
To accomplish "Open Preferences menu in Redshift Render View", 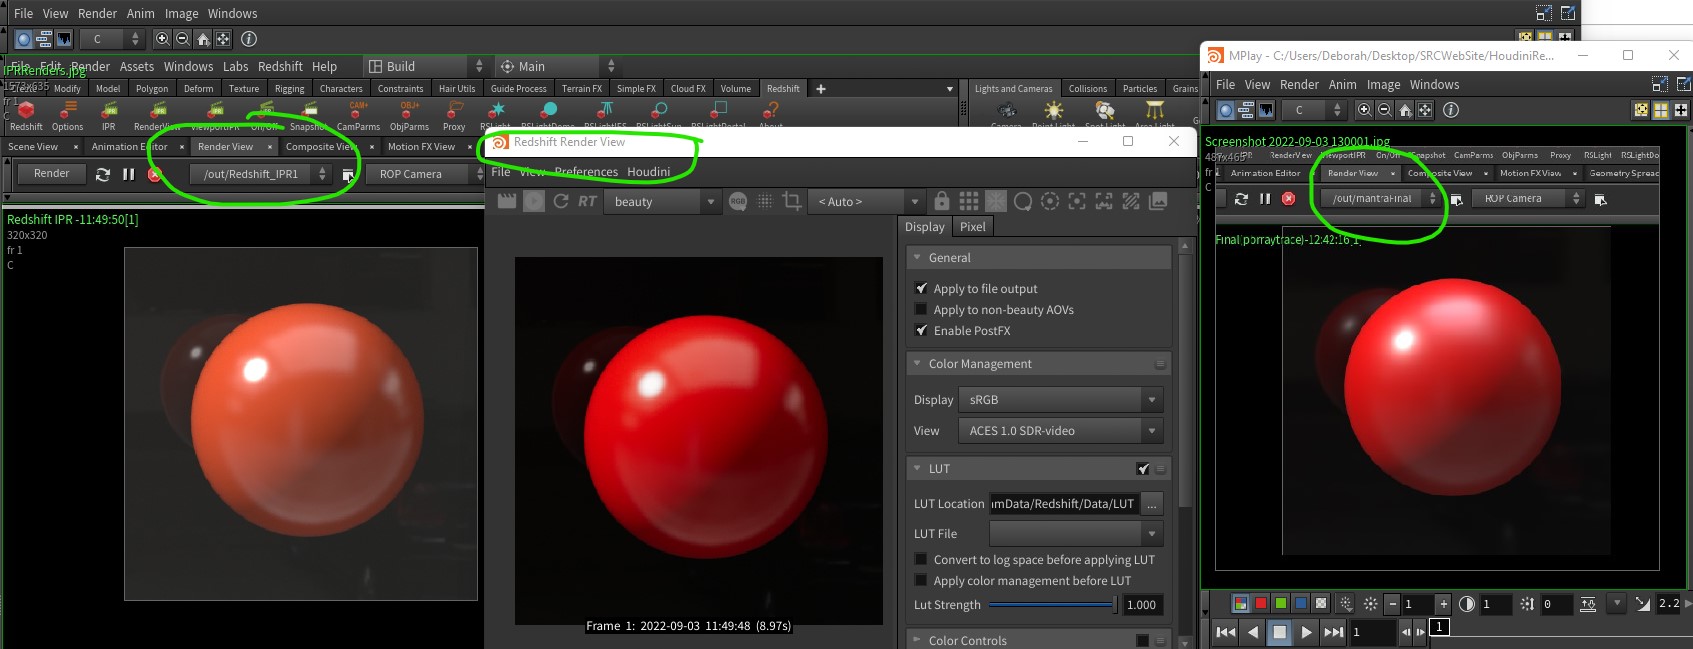I will [586, 172].
